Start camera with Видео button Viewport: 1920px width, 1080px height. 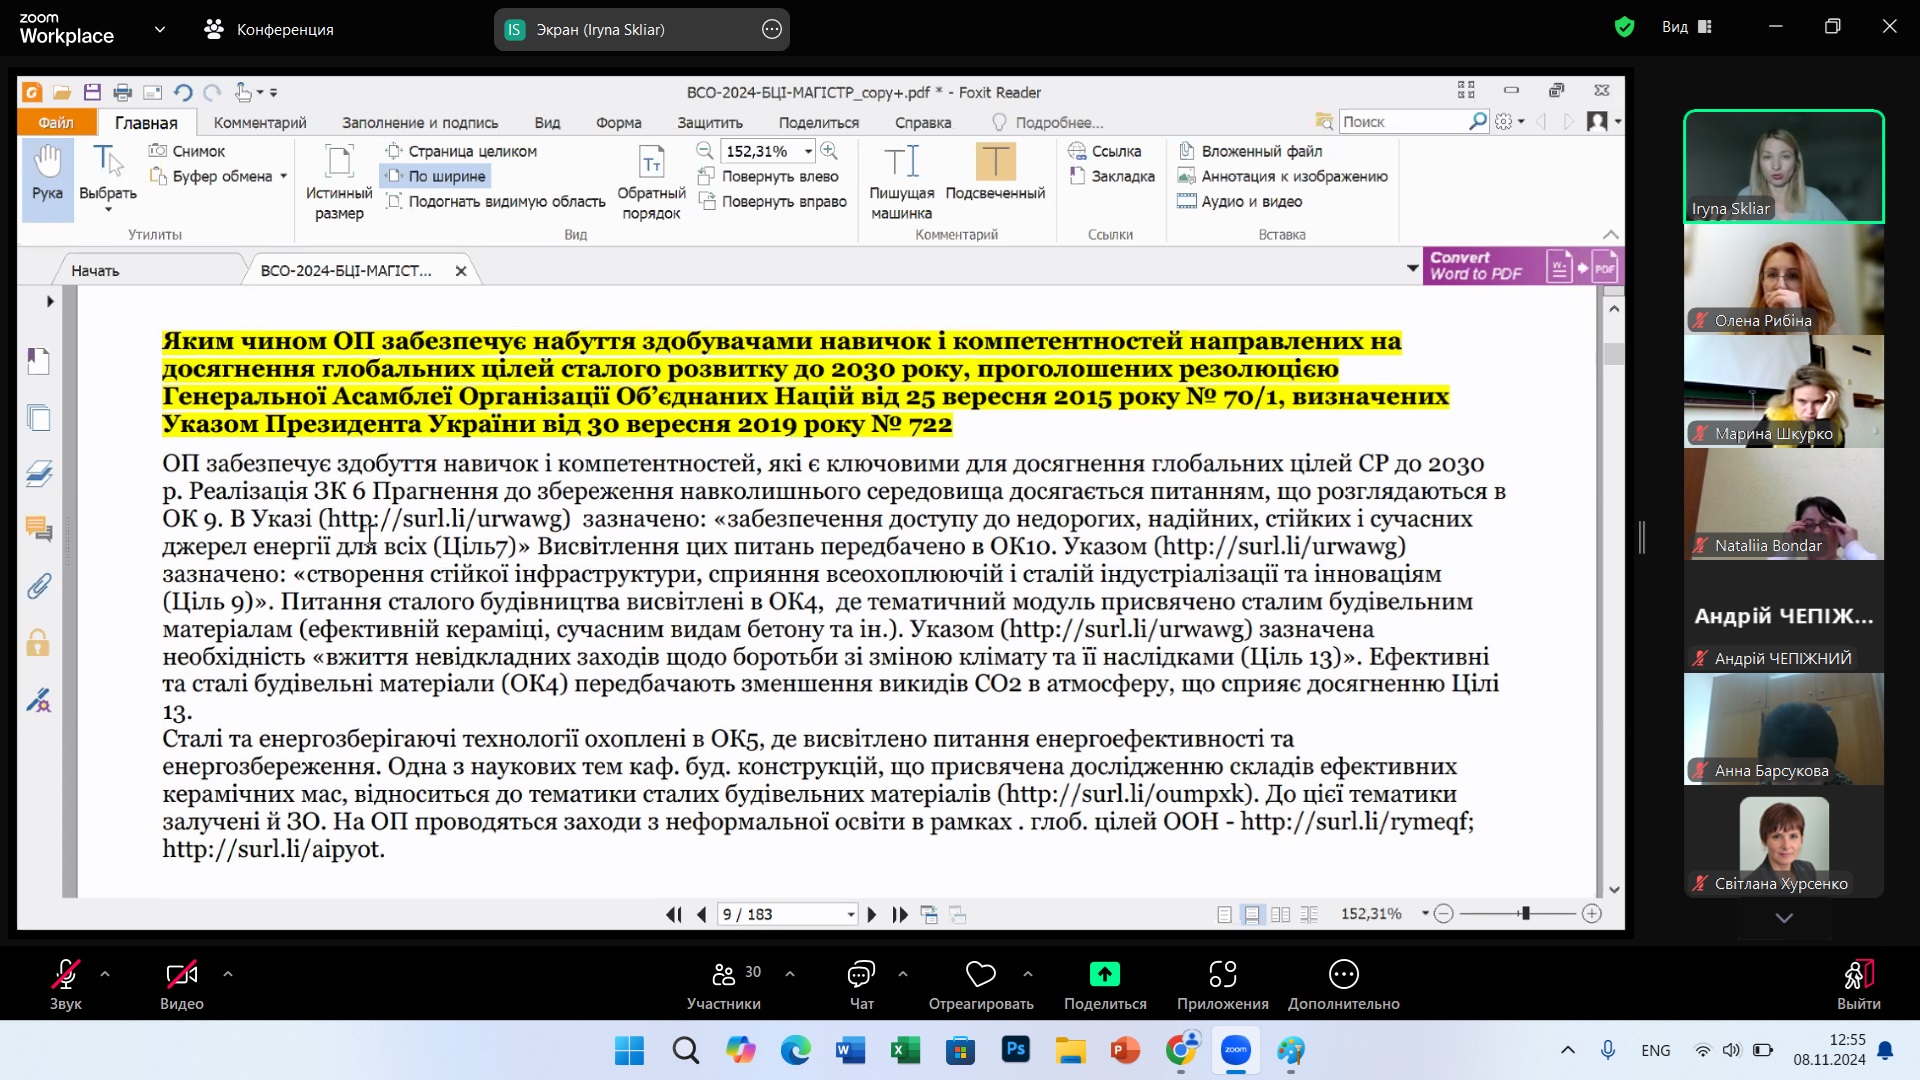pos(182,985)
